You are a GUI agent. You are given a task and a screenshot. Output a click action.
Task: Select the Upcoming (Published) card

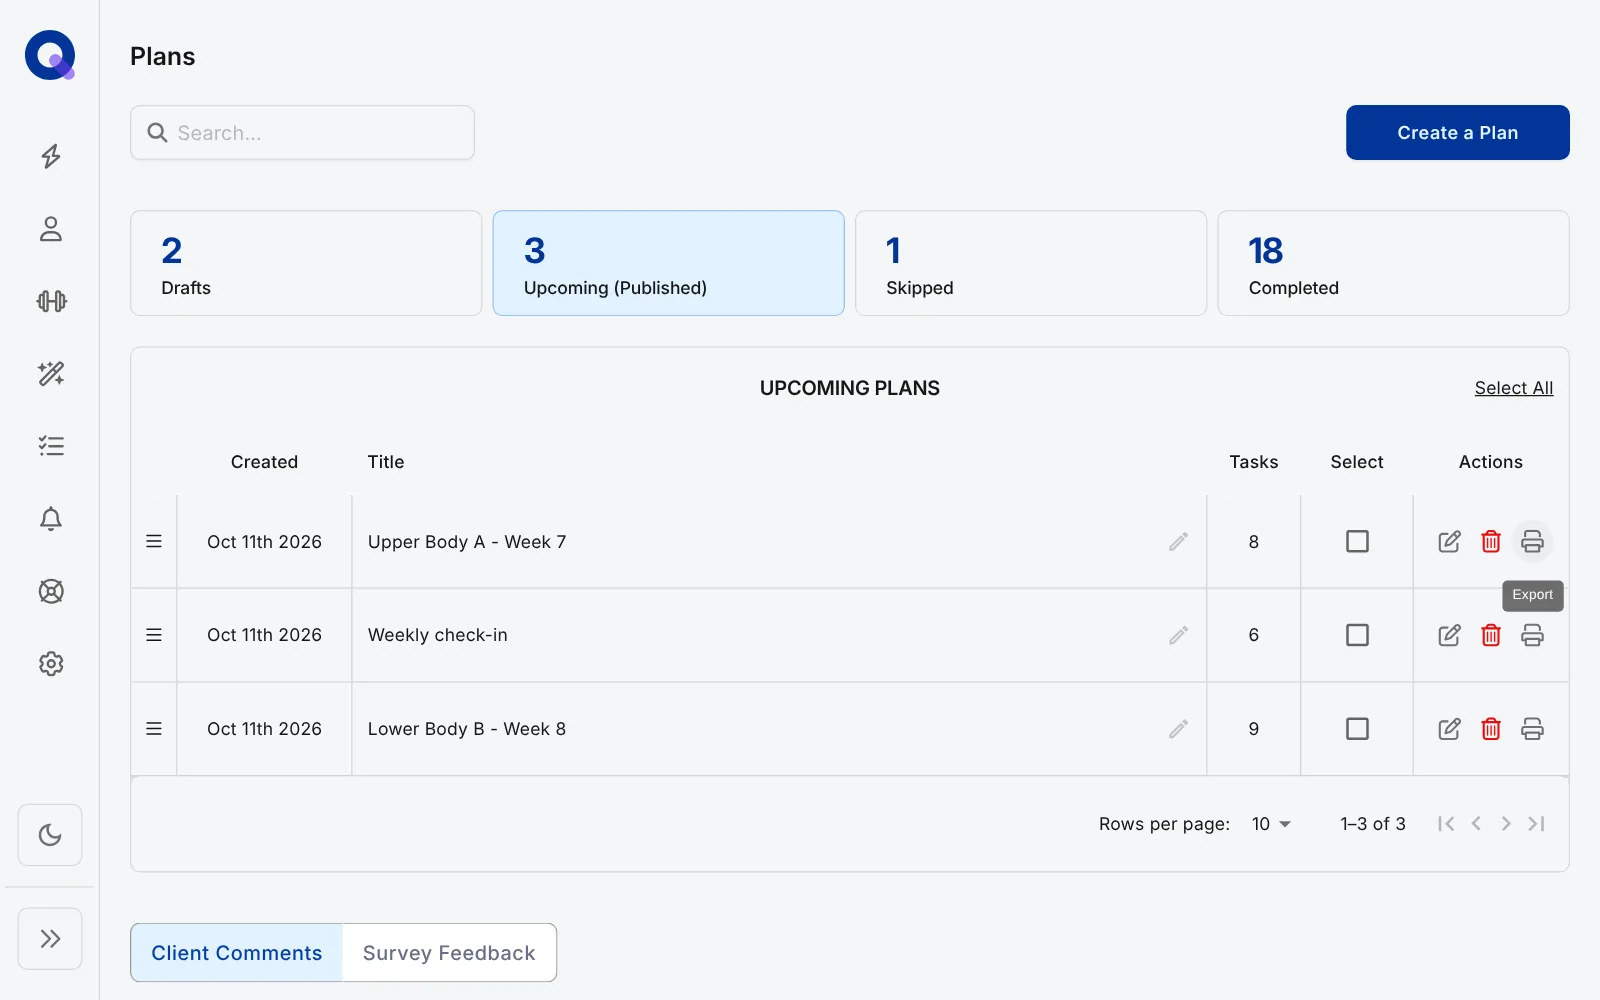coord(668,263)
